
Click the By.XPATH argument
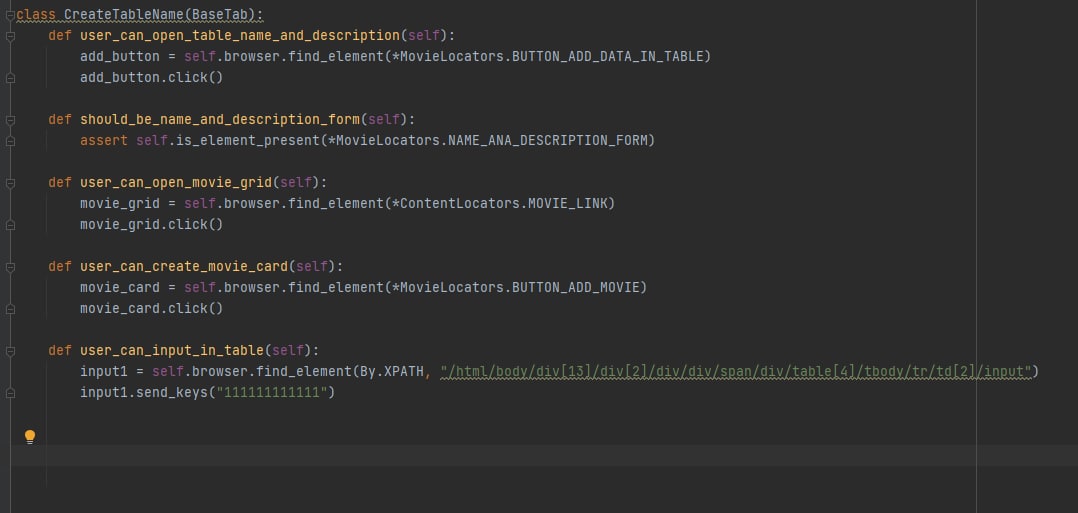pos(391,371)
